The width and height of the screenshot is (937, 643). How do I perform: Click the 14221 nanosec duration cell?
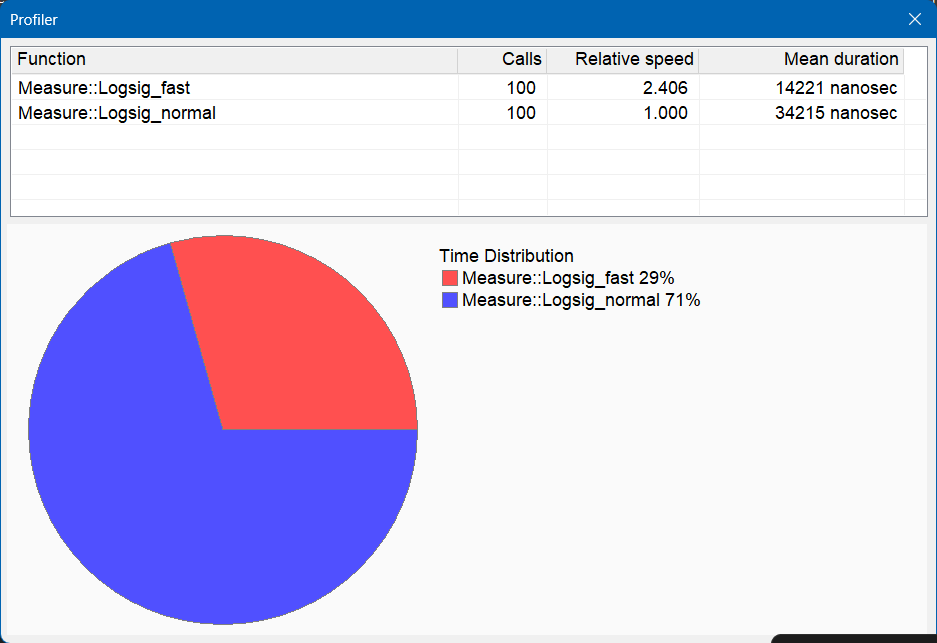(x=836, y=88)
